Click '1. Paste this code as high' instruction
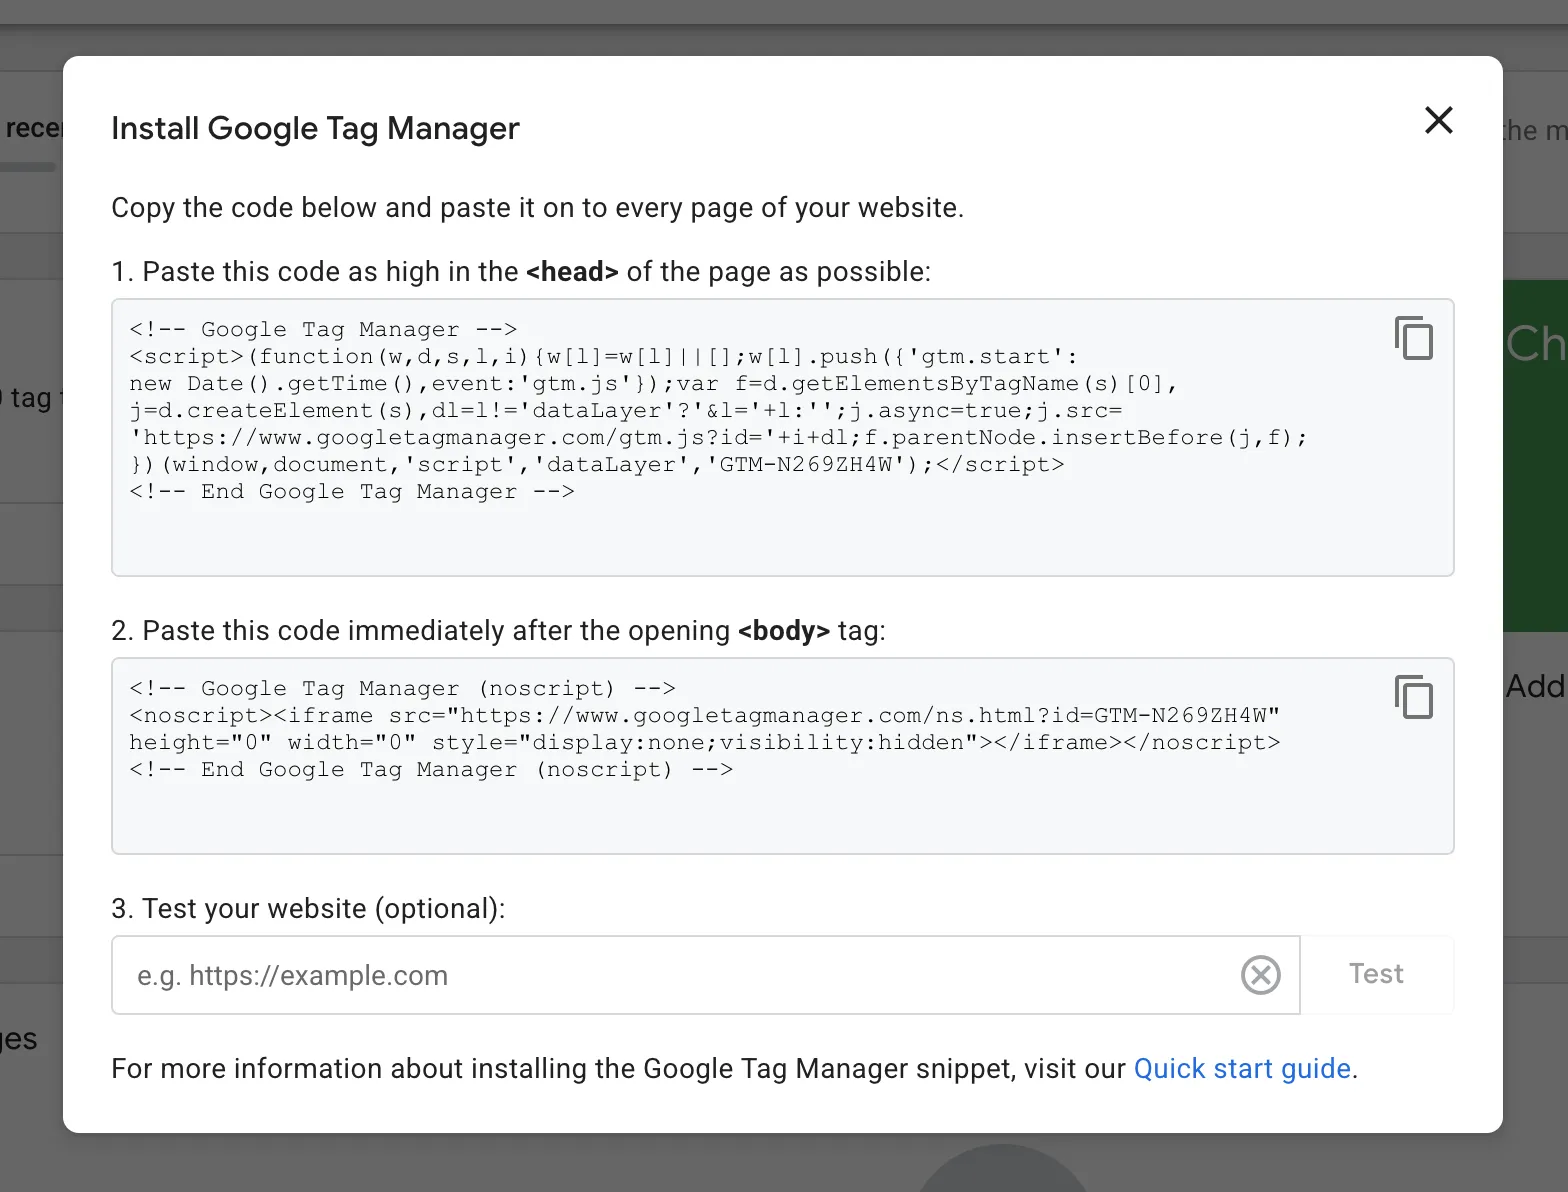1568x1192 pixels. [x=520, y=272]
